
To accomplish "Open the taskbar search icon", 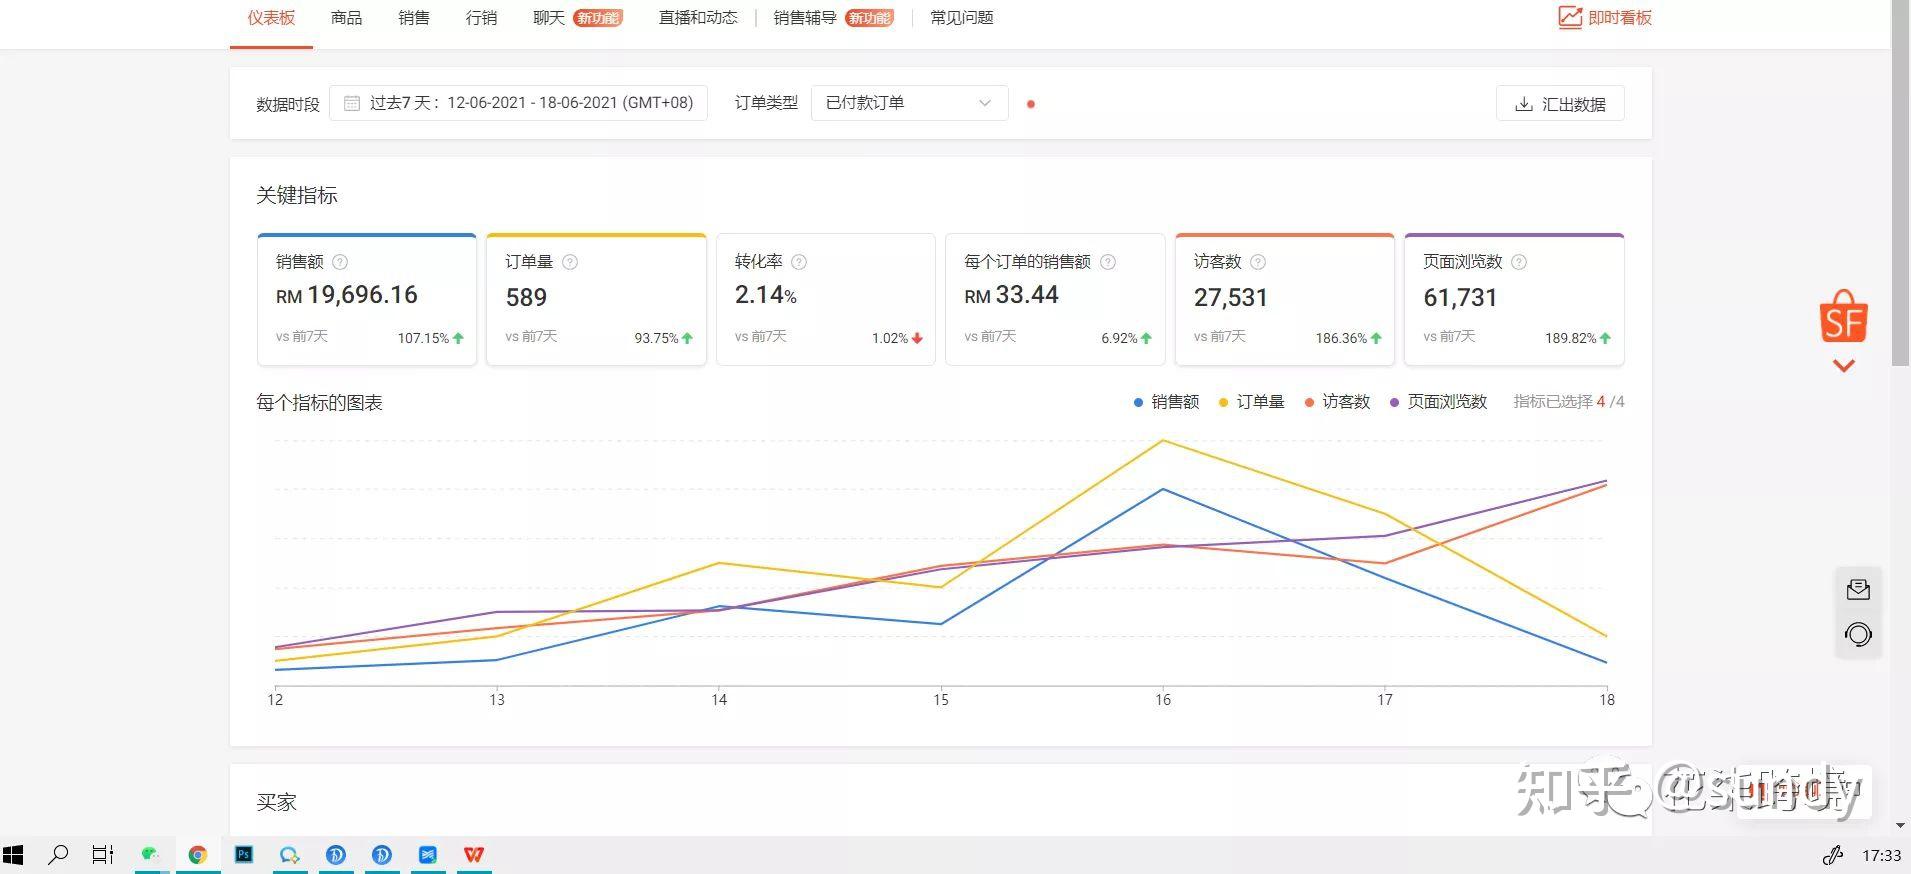I will [58, 855].
